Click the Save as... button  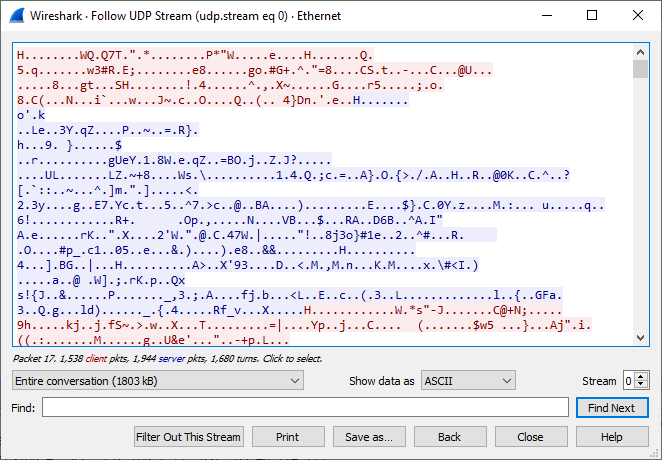369,437
